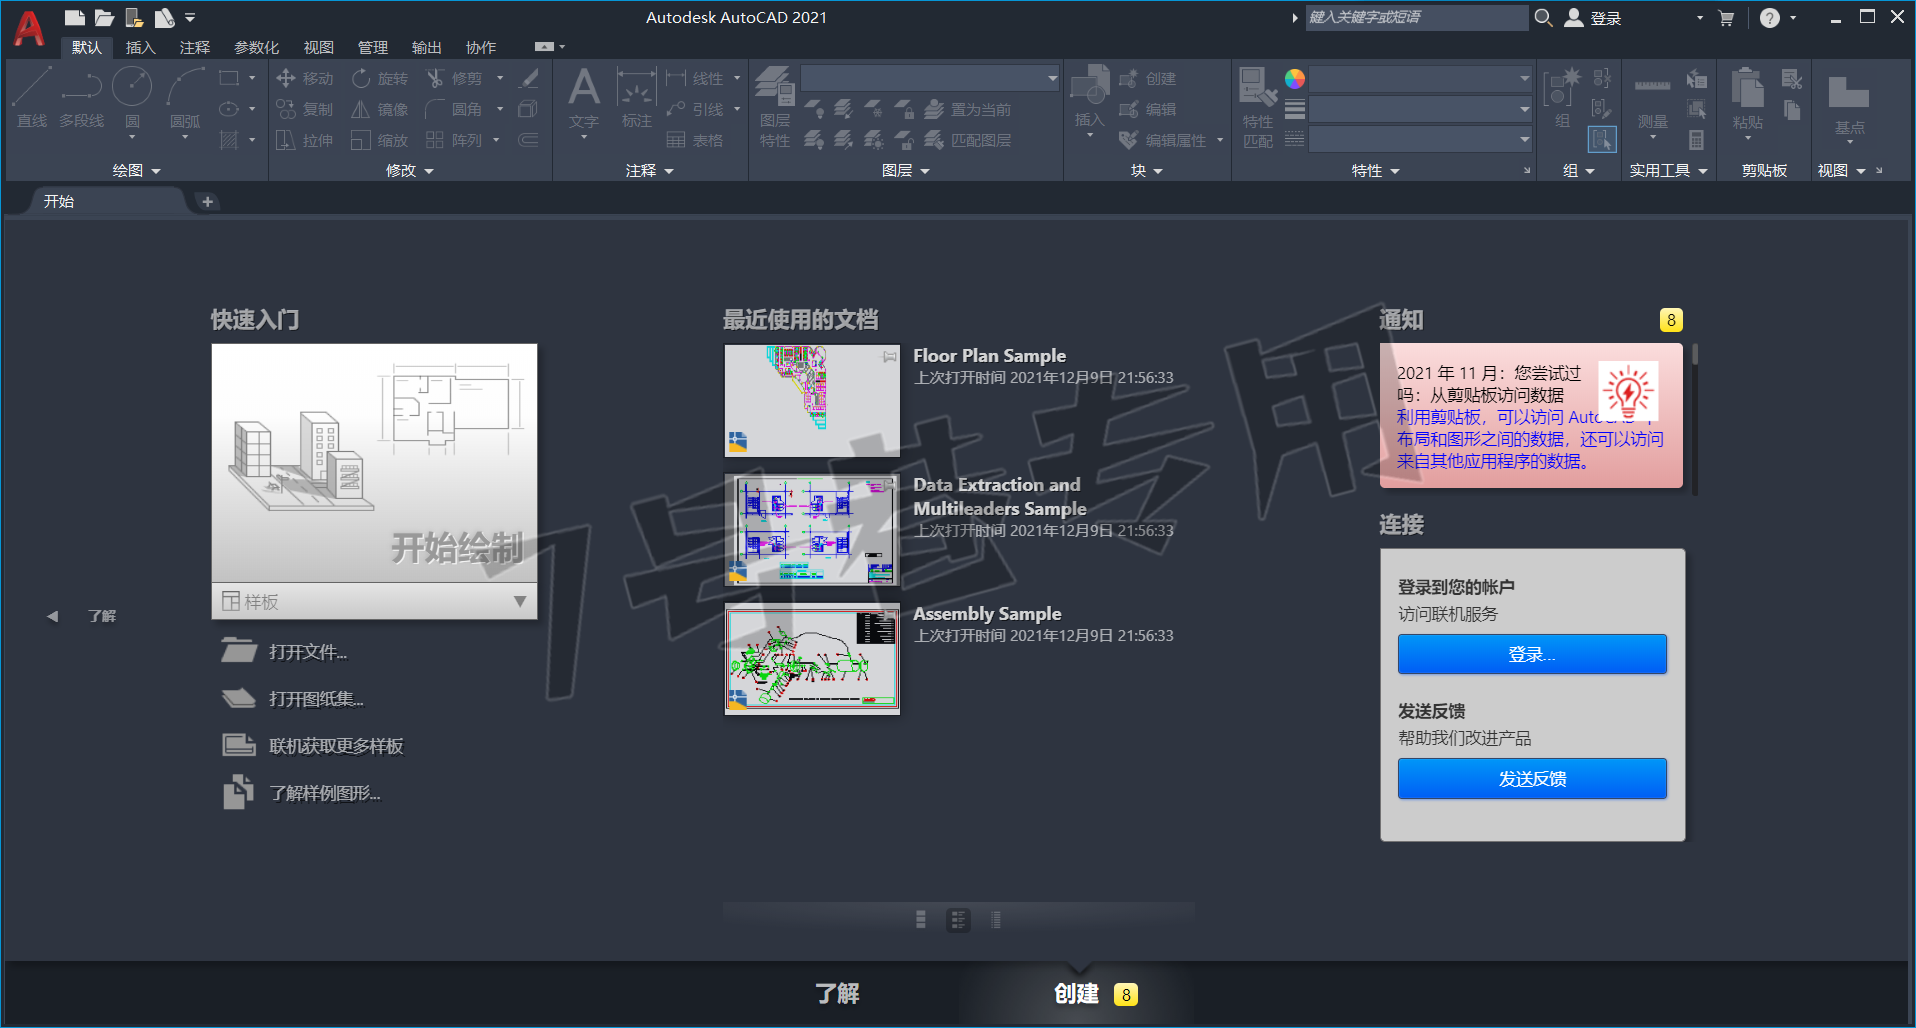1916x1028 pixels.
Task: Click the left arrow to Learn (了解) page
Action: [x=52, y=616]
